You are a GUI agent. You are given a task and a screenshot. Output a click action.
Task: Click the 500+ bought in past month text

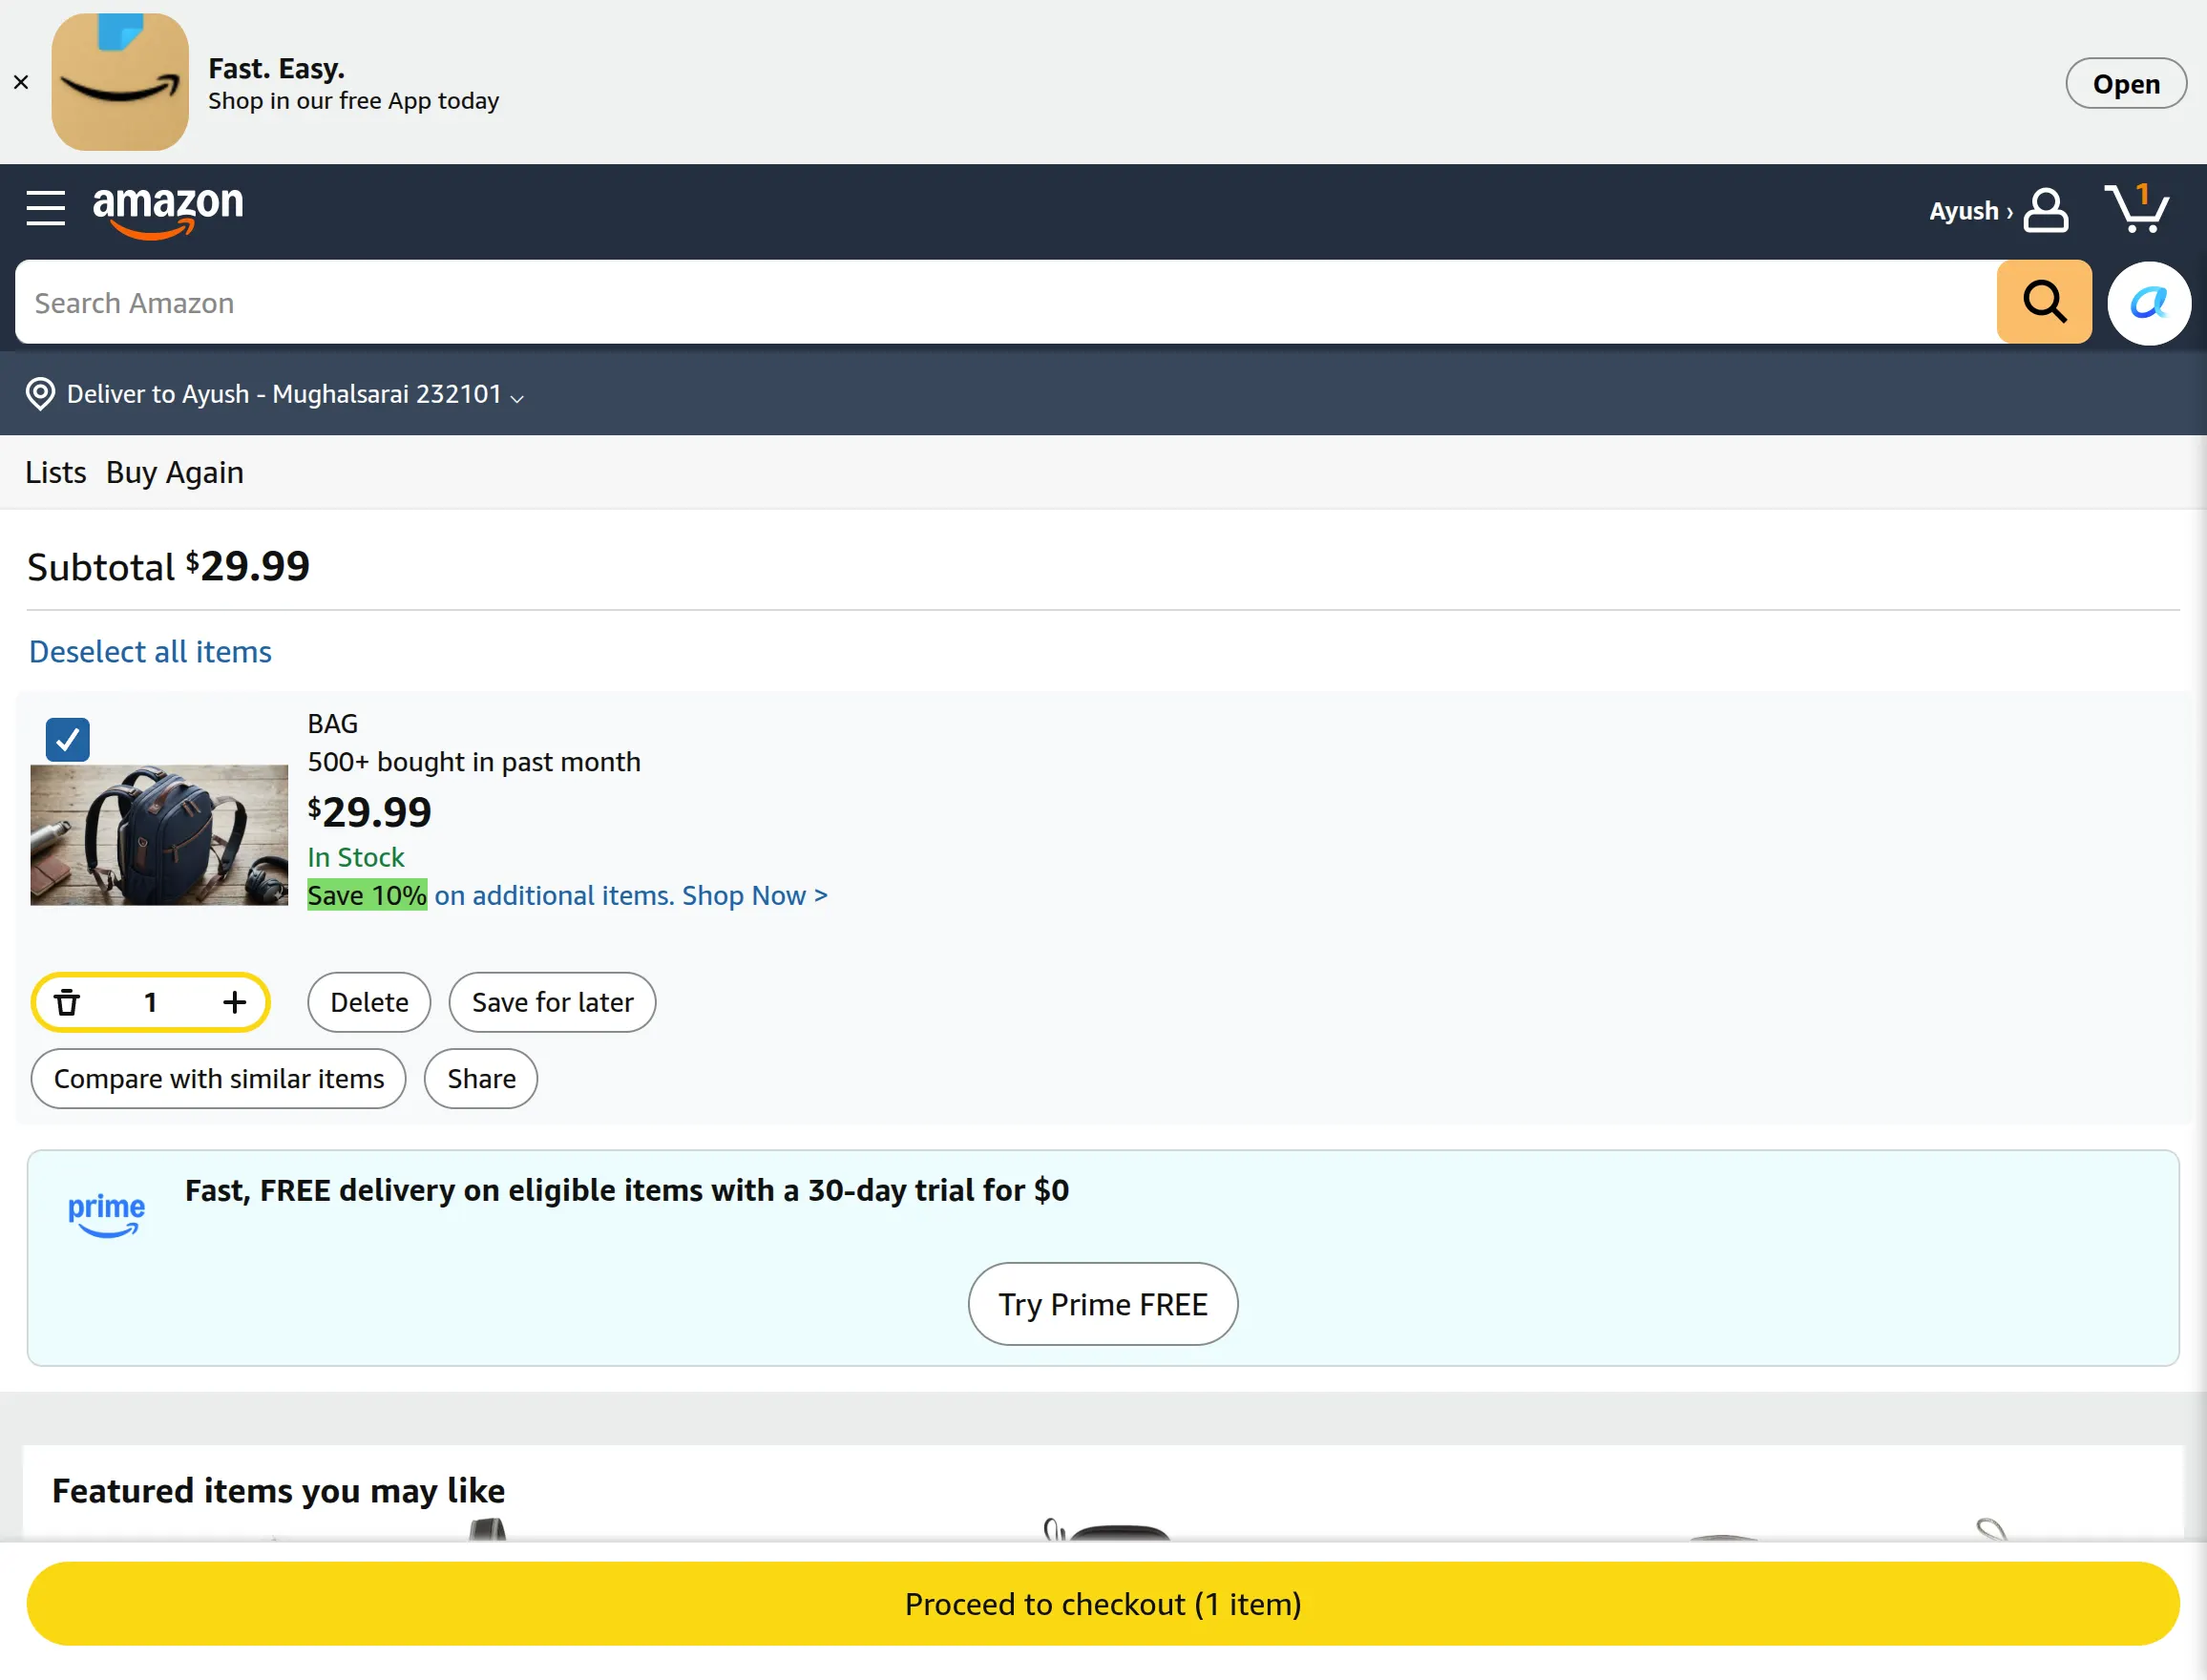coord(474,762)
